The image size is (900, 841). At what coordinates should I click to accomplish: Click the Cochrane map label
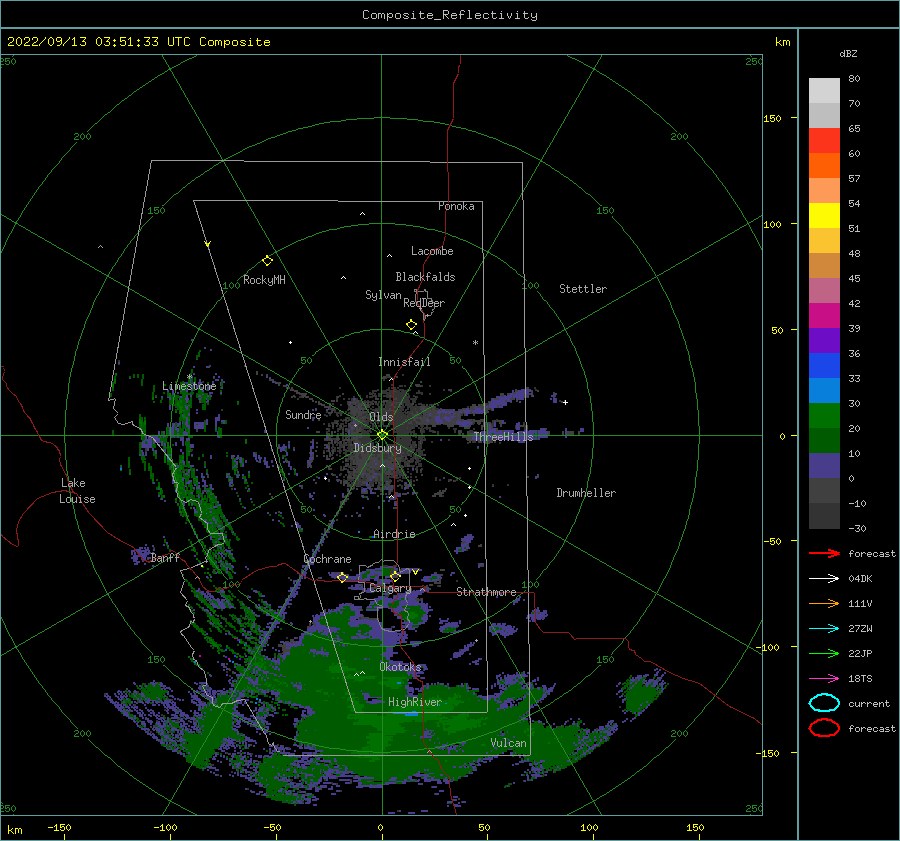point(327,559)
